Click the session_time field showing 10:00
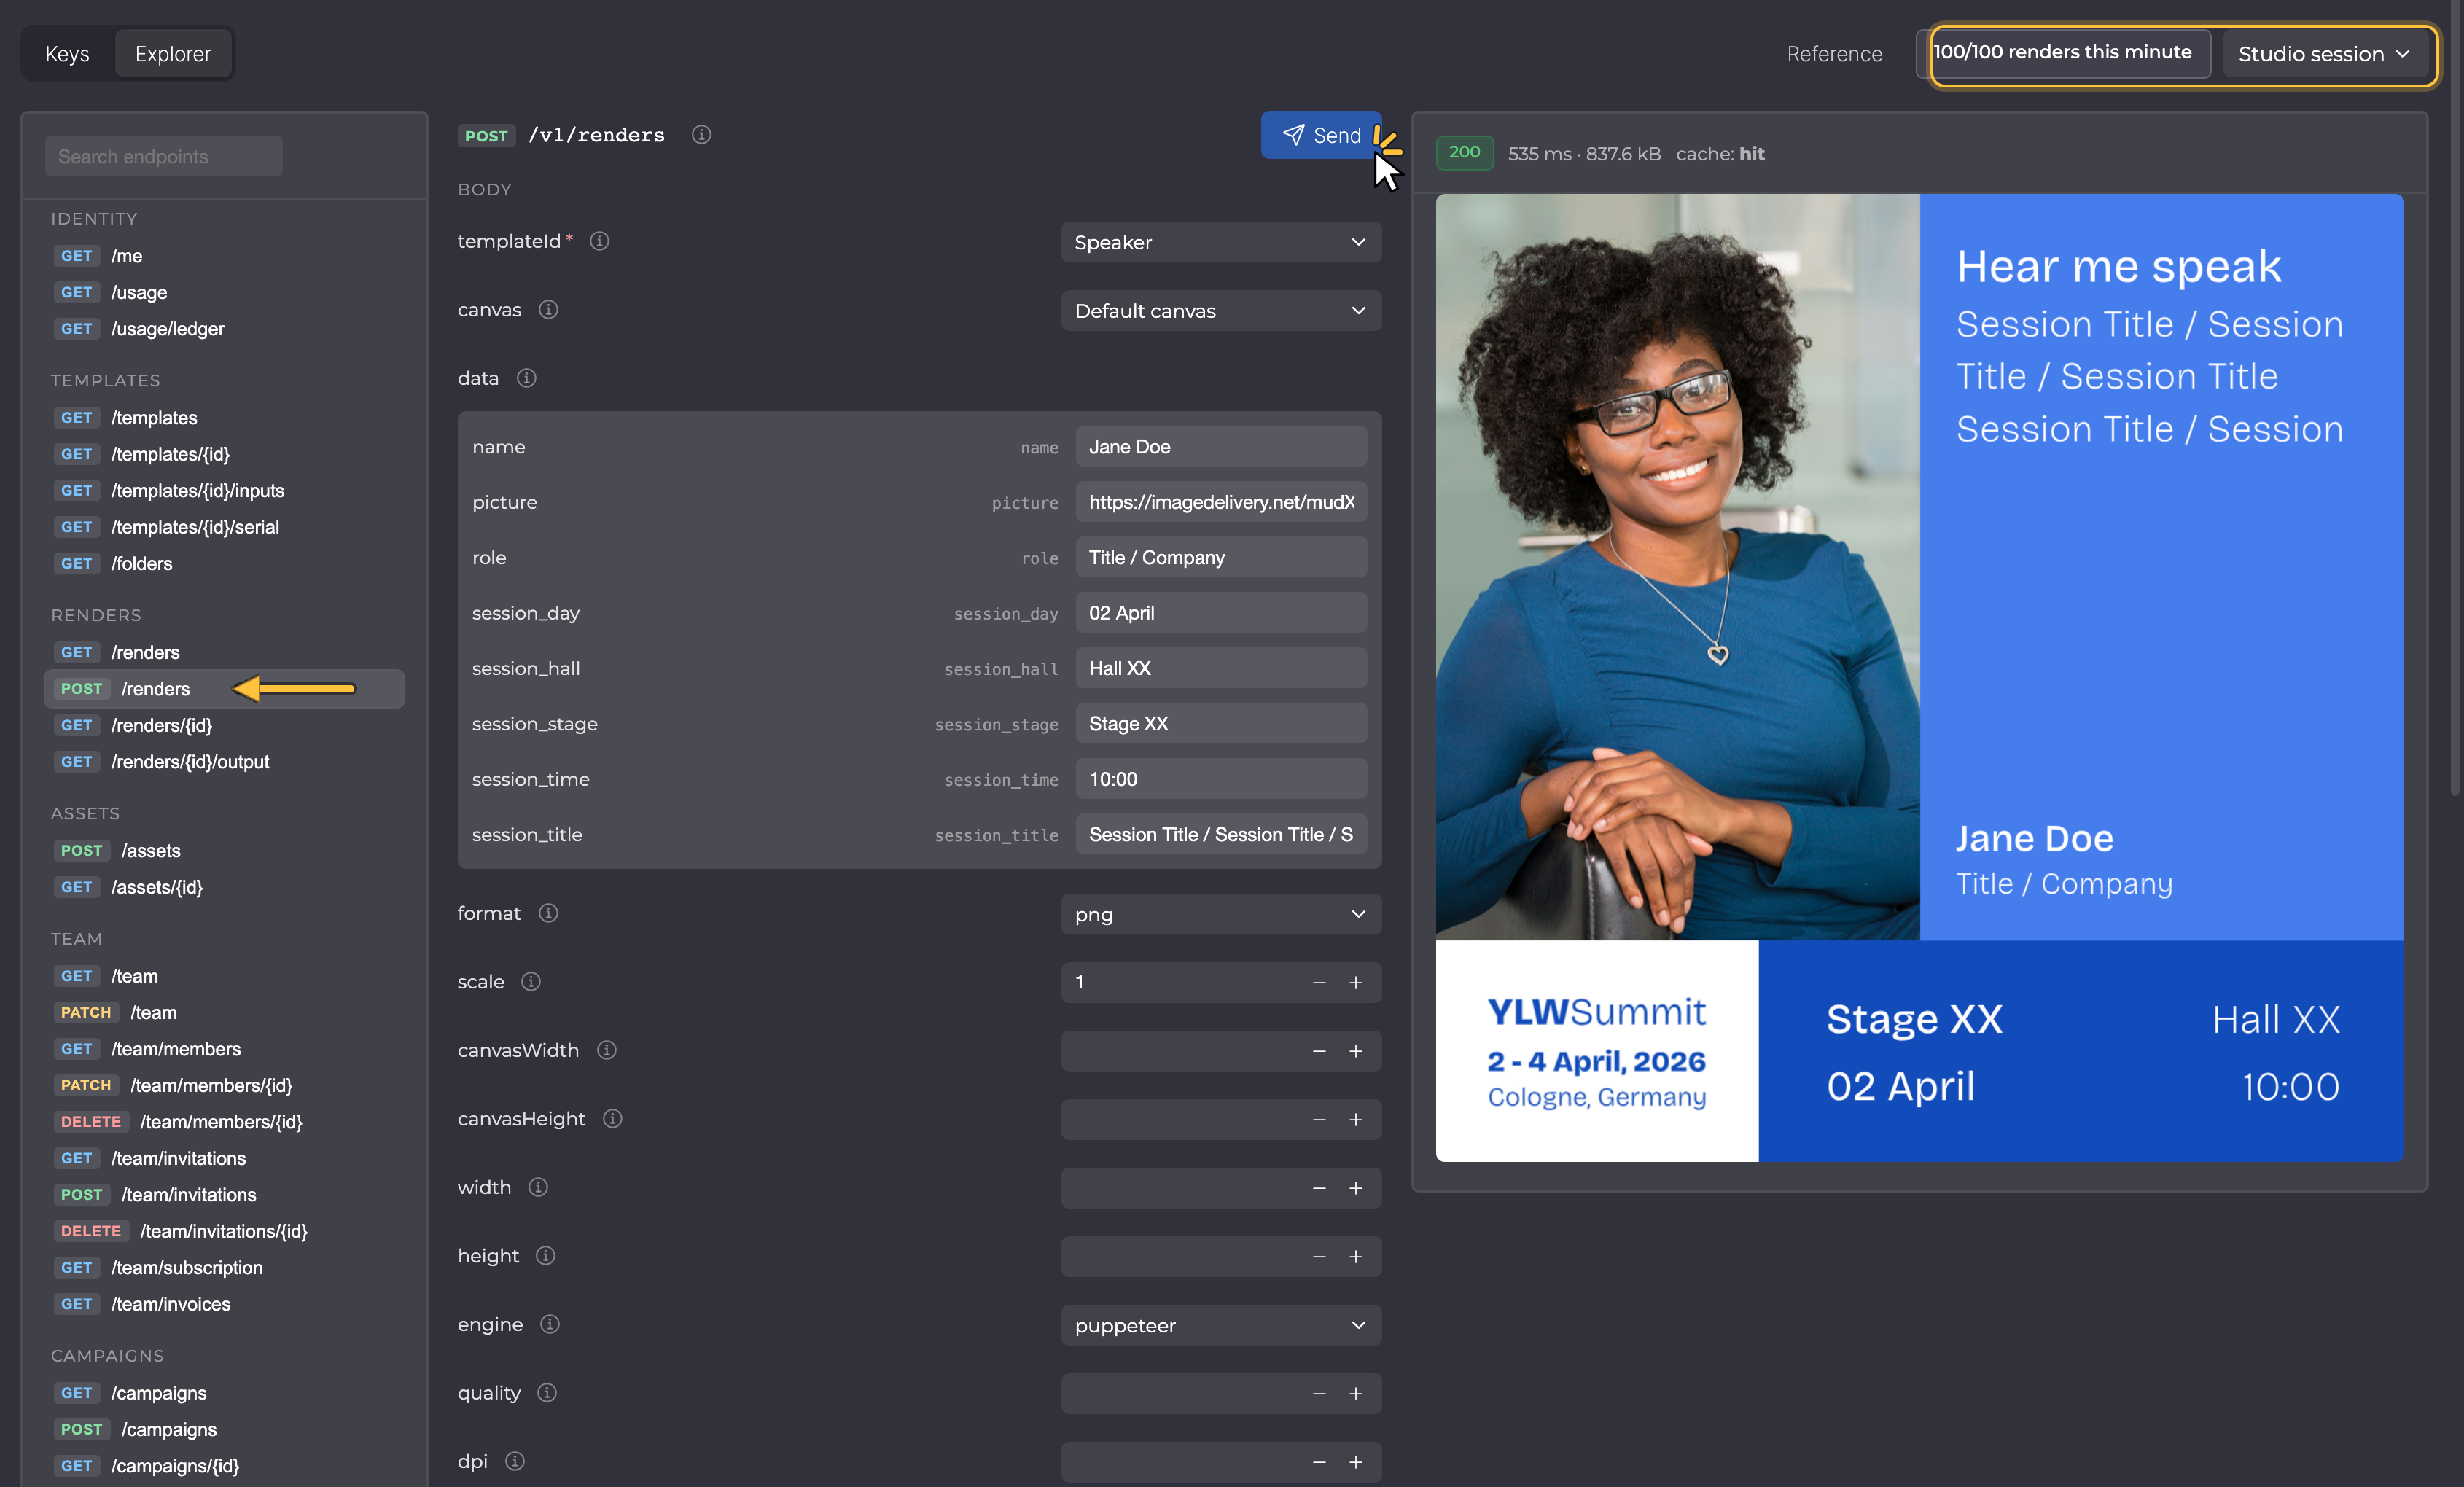This screenshot has height=1487, width=2464. tap(1221, 779)
